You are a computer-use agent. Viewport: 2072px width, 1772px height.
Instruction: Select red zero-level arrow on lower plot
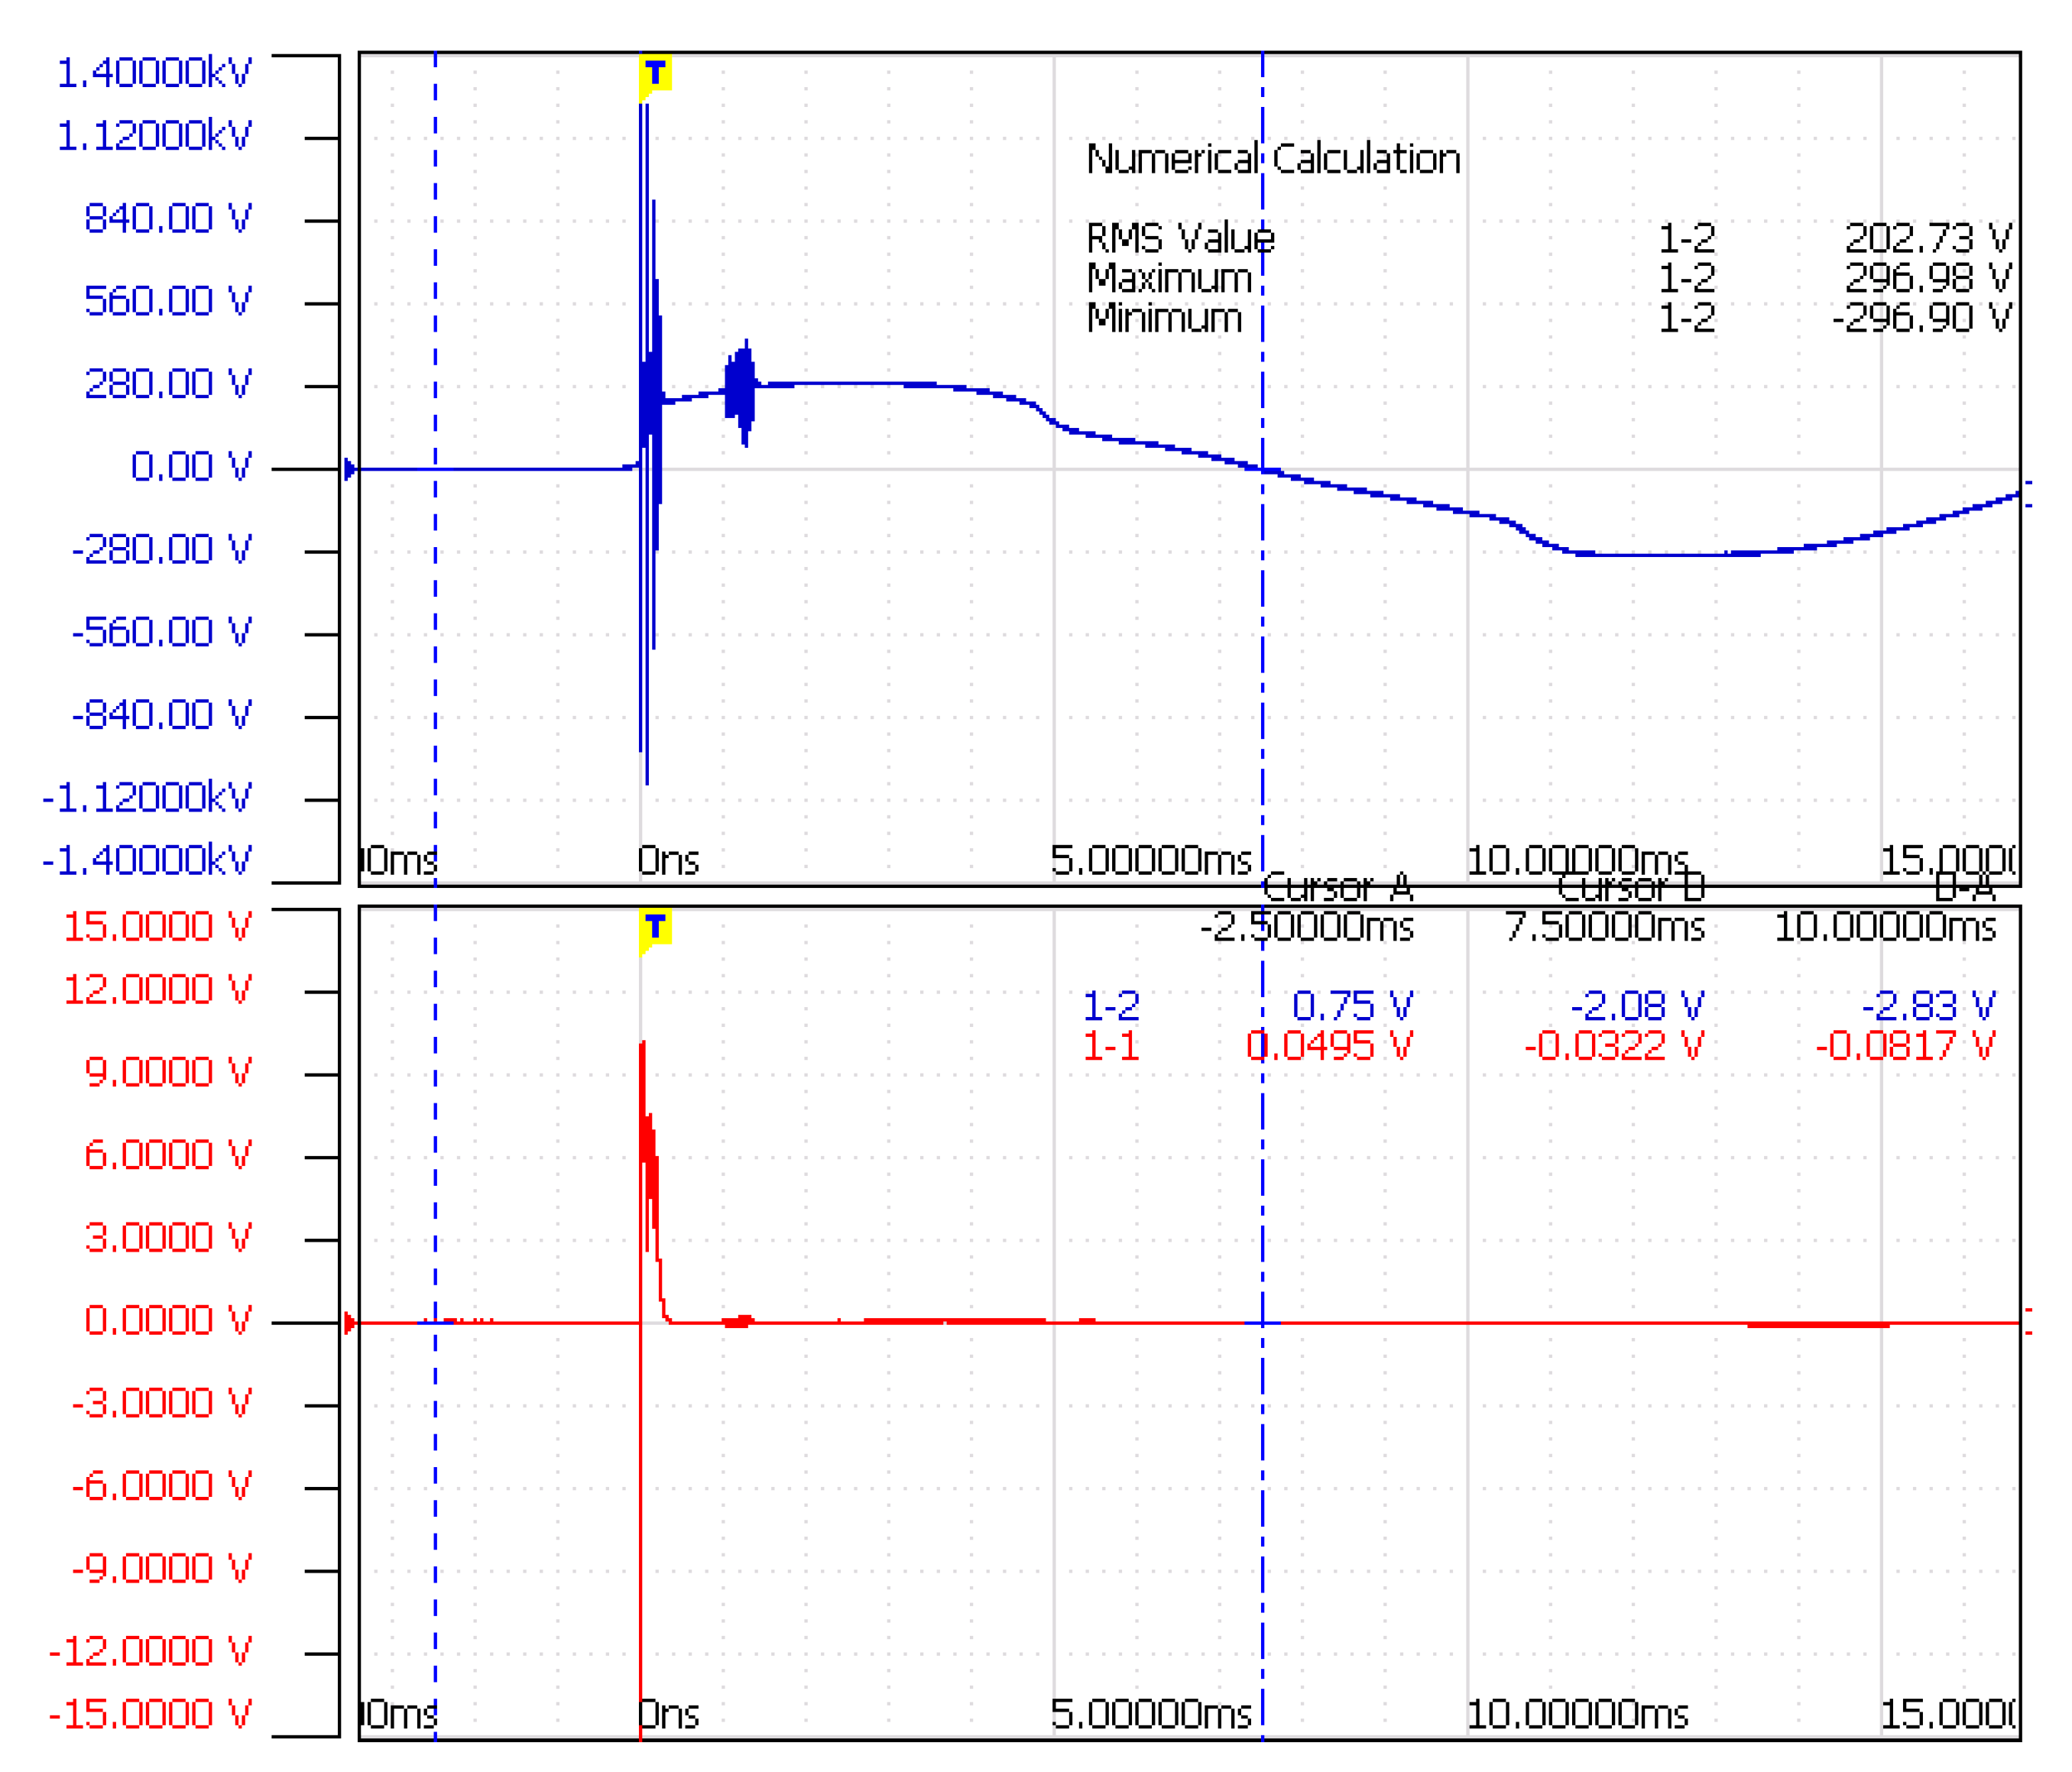[349, 1323]
